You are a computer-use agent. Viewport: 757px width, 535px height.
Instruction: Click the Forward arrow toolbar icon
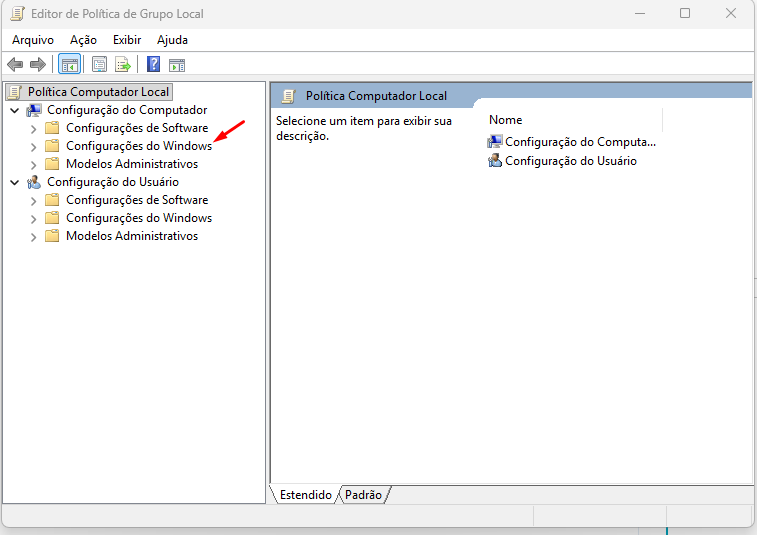point(38,65)
